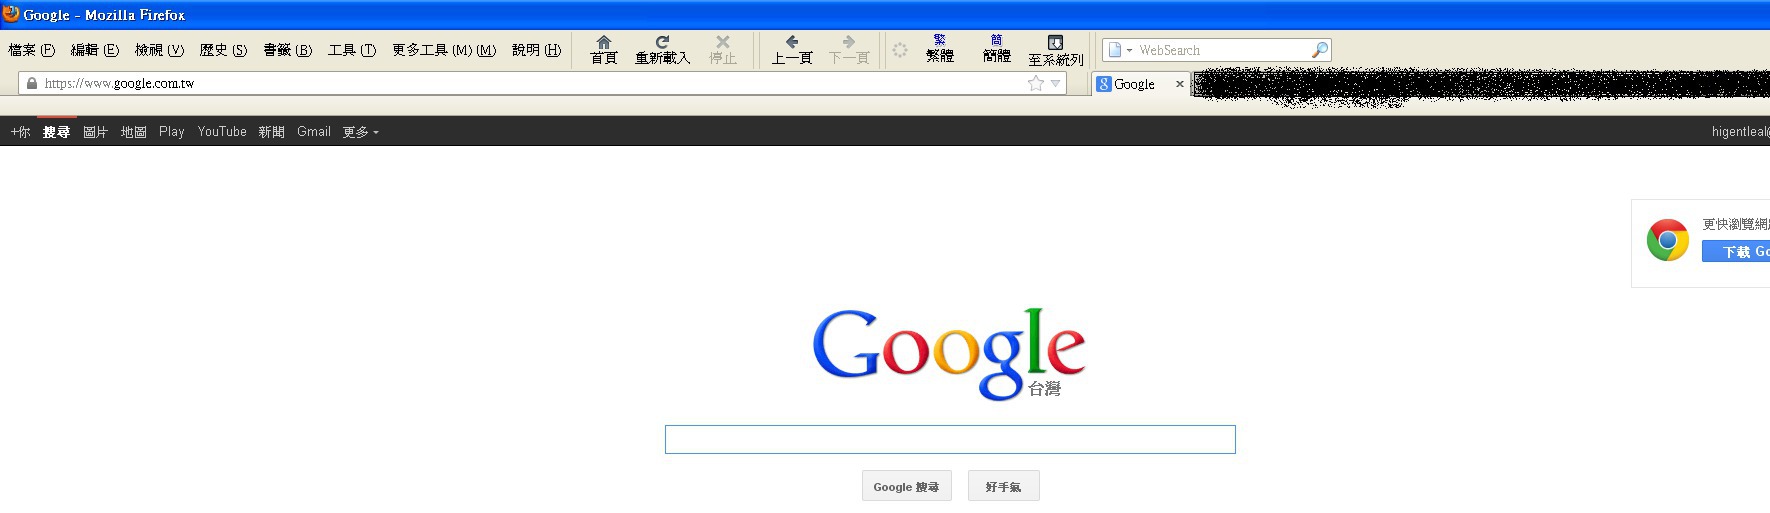The height and width of the screenshot is (513, 1770).
Task: Click the bookmark star in address bar
Action: [x=1036, y=83]
